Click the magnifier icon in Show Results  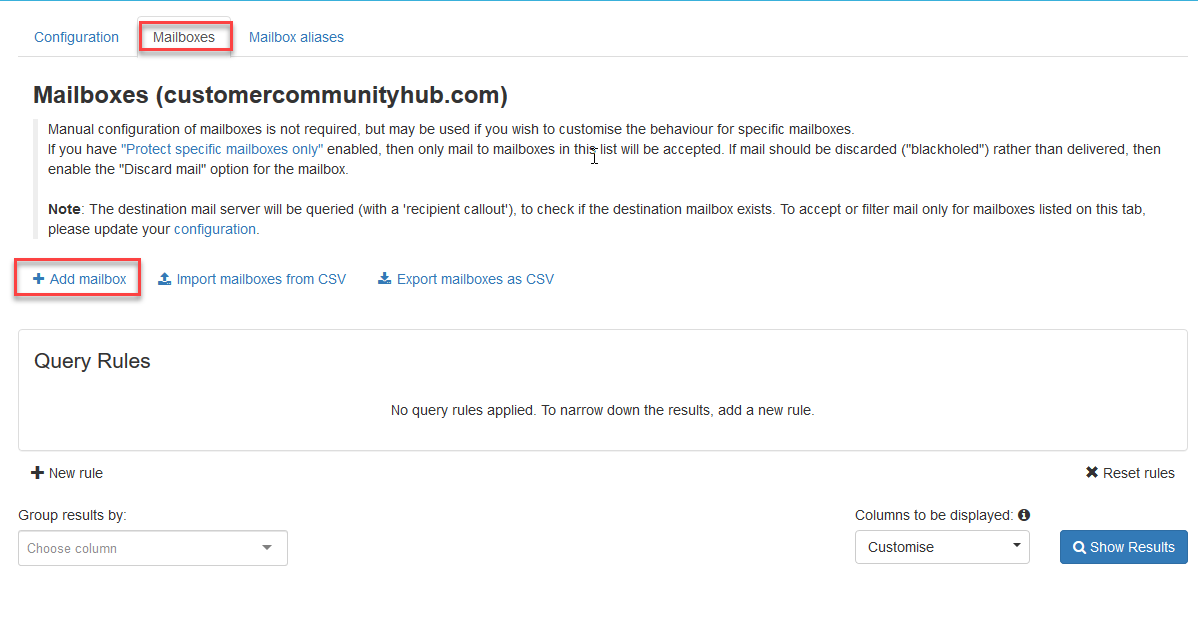click(x=1079, y=547)
